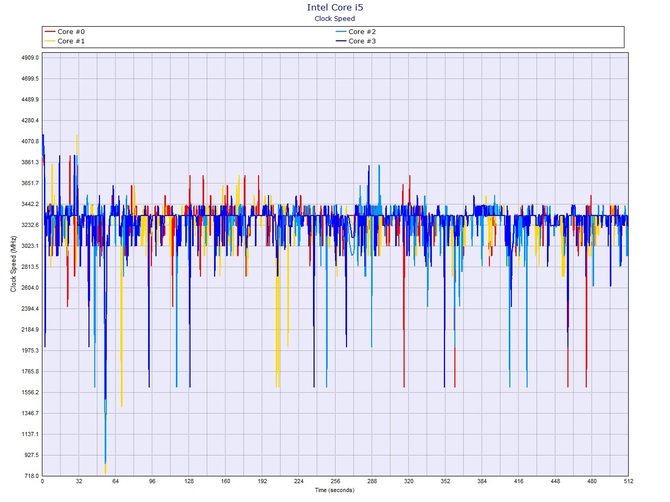Click the Clock Speed (MHz) axis label

[13, 264]
